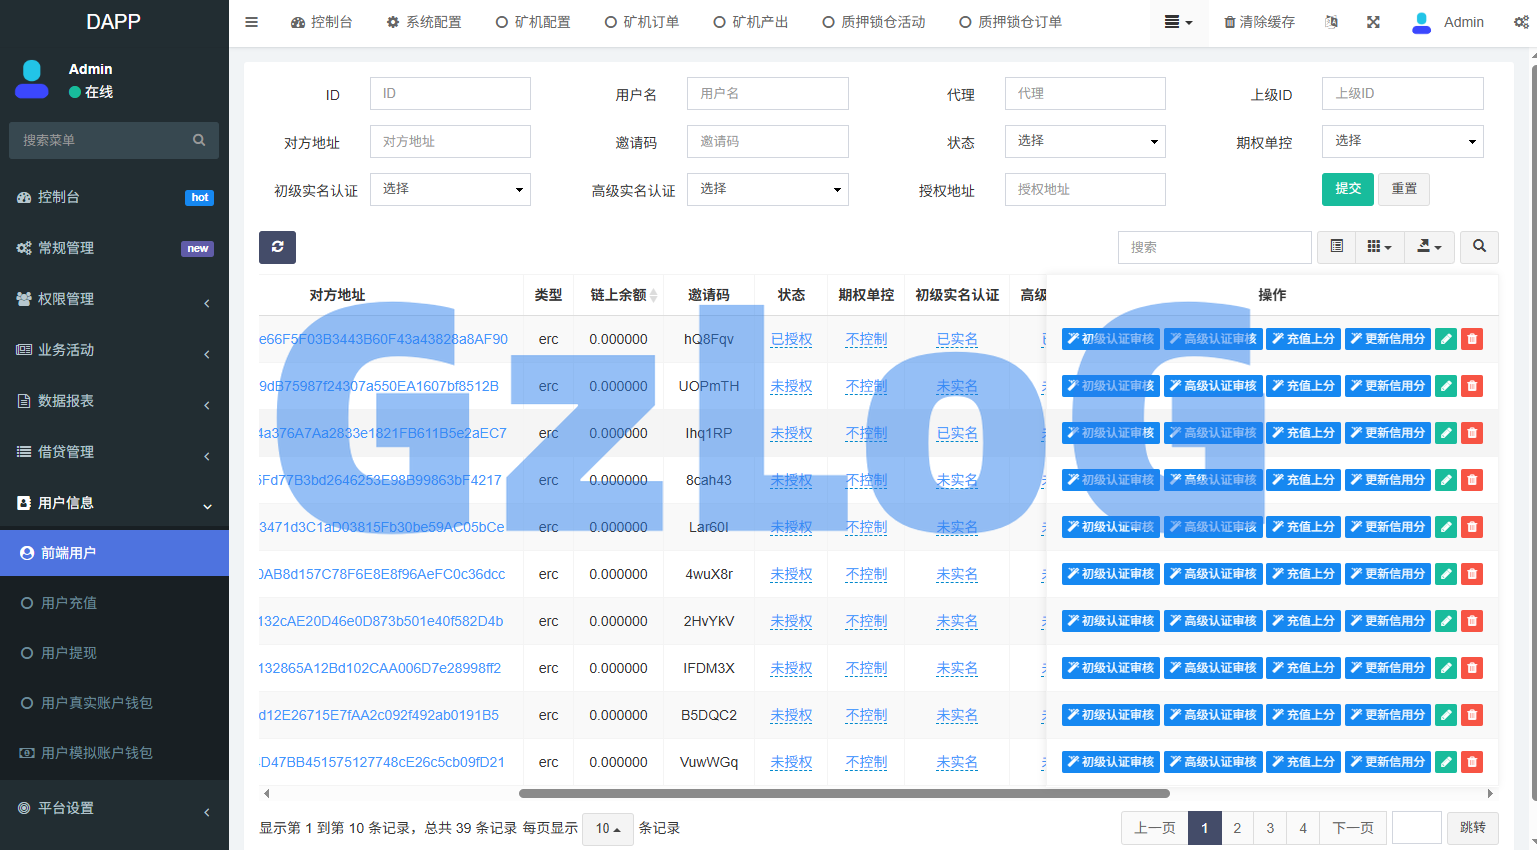Toggle 不控制 in the 期权单控 column
1537x850 pixels.
click(x=865, y=338)
